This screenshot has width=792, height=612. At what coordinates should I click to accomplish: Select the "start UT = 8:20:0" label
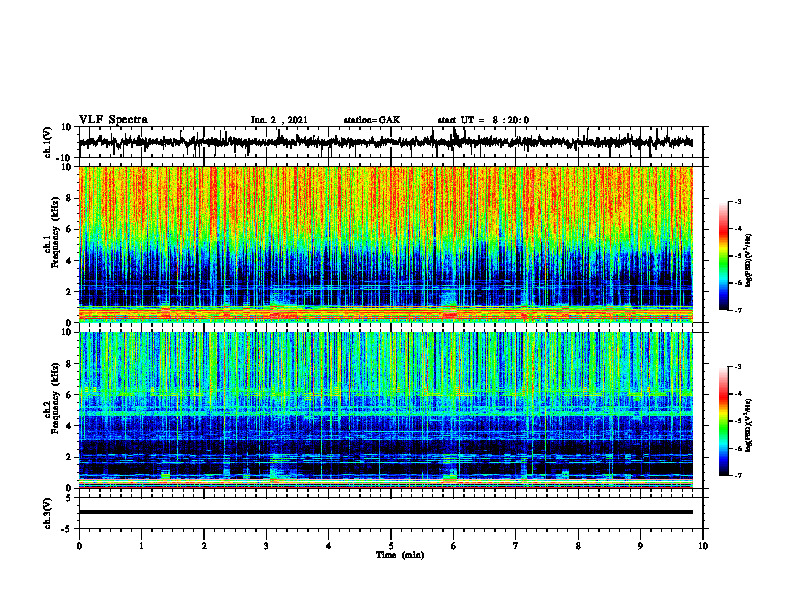483,120
